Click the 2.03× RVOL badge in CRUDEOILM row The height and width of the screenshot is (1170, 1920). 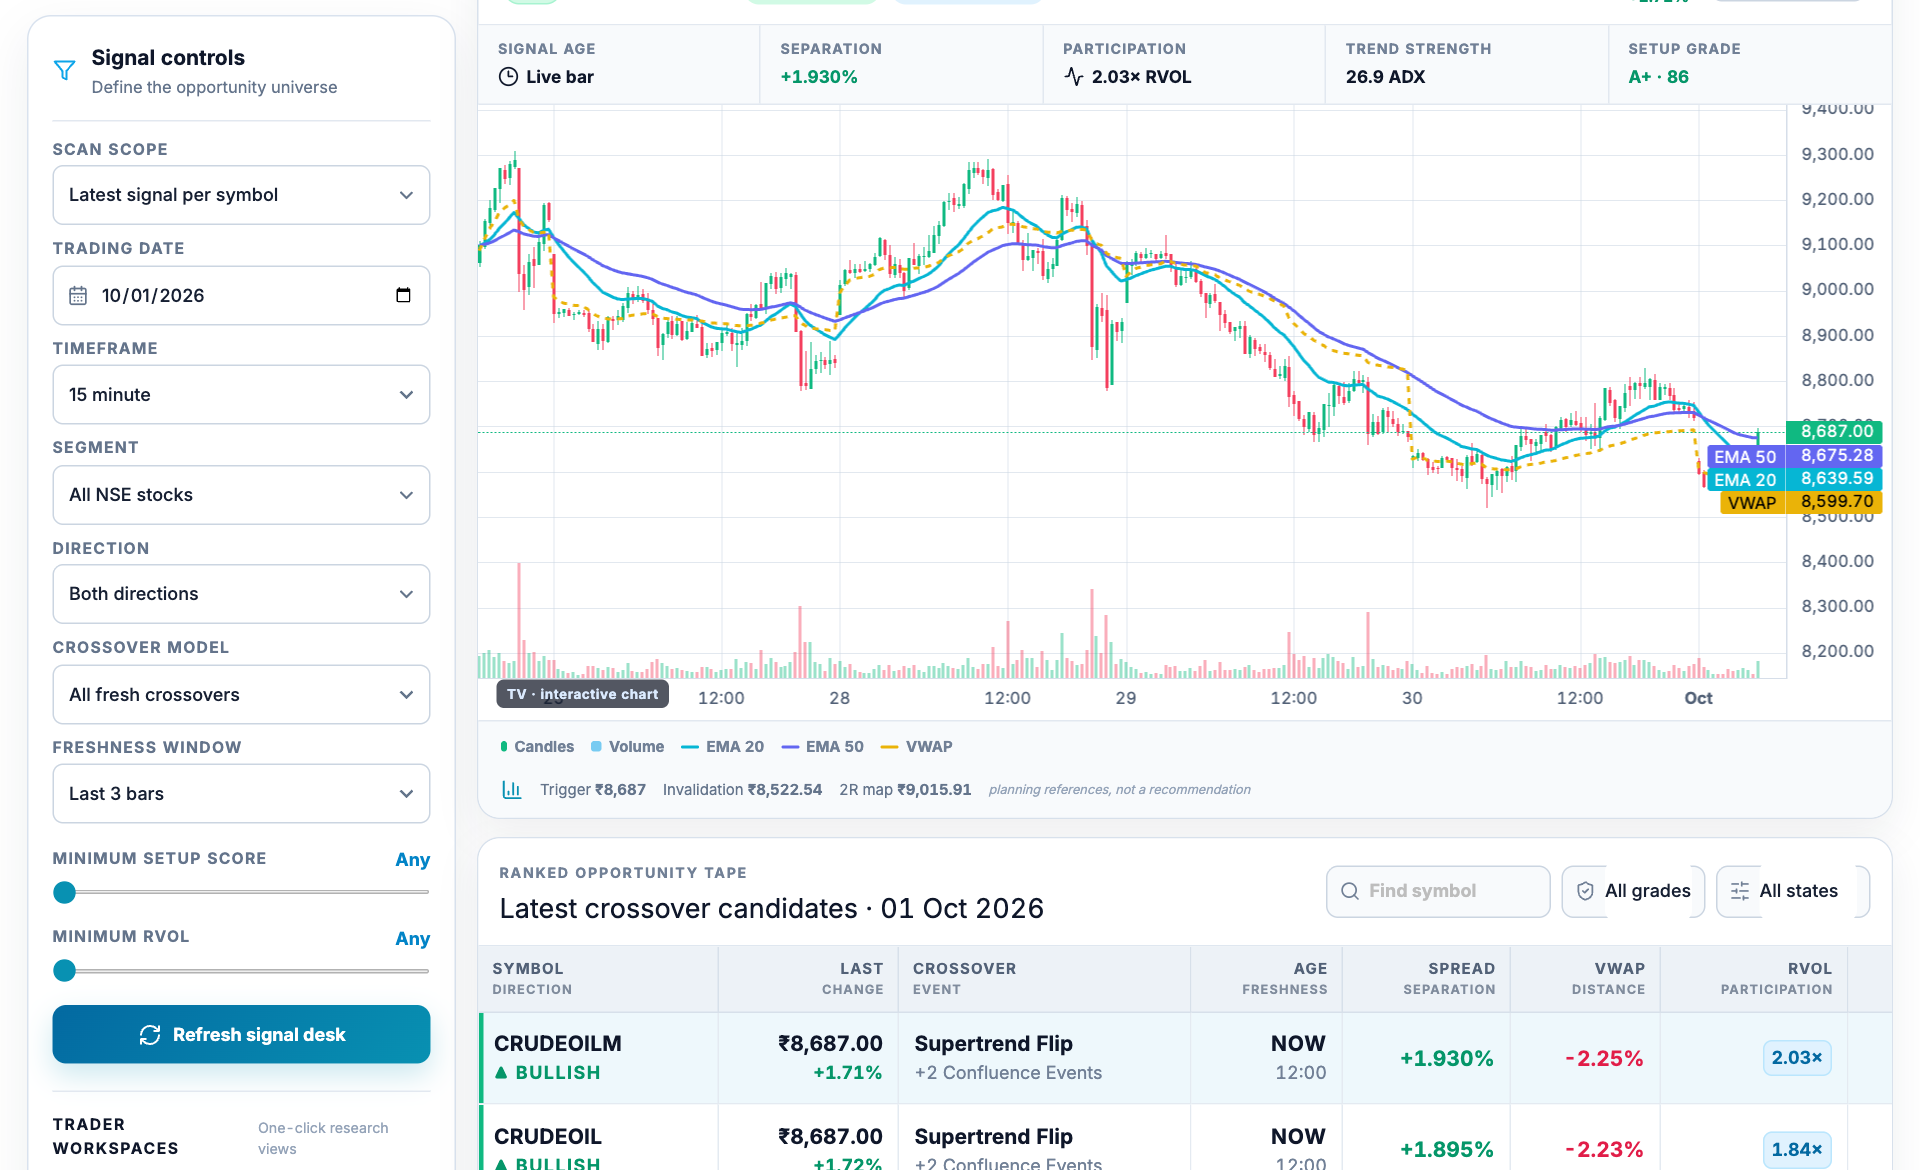point(1797,1058)
